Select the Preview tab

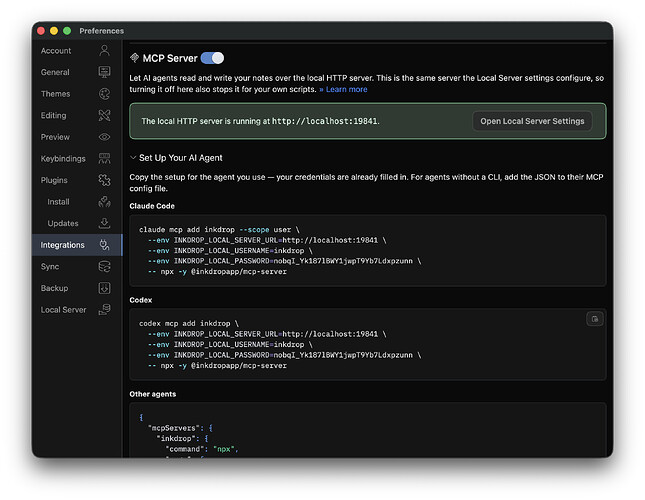click(77, 137)
